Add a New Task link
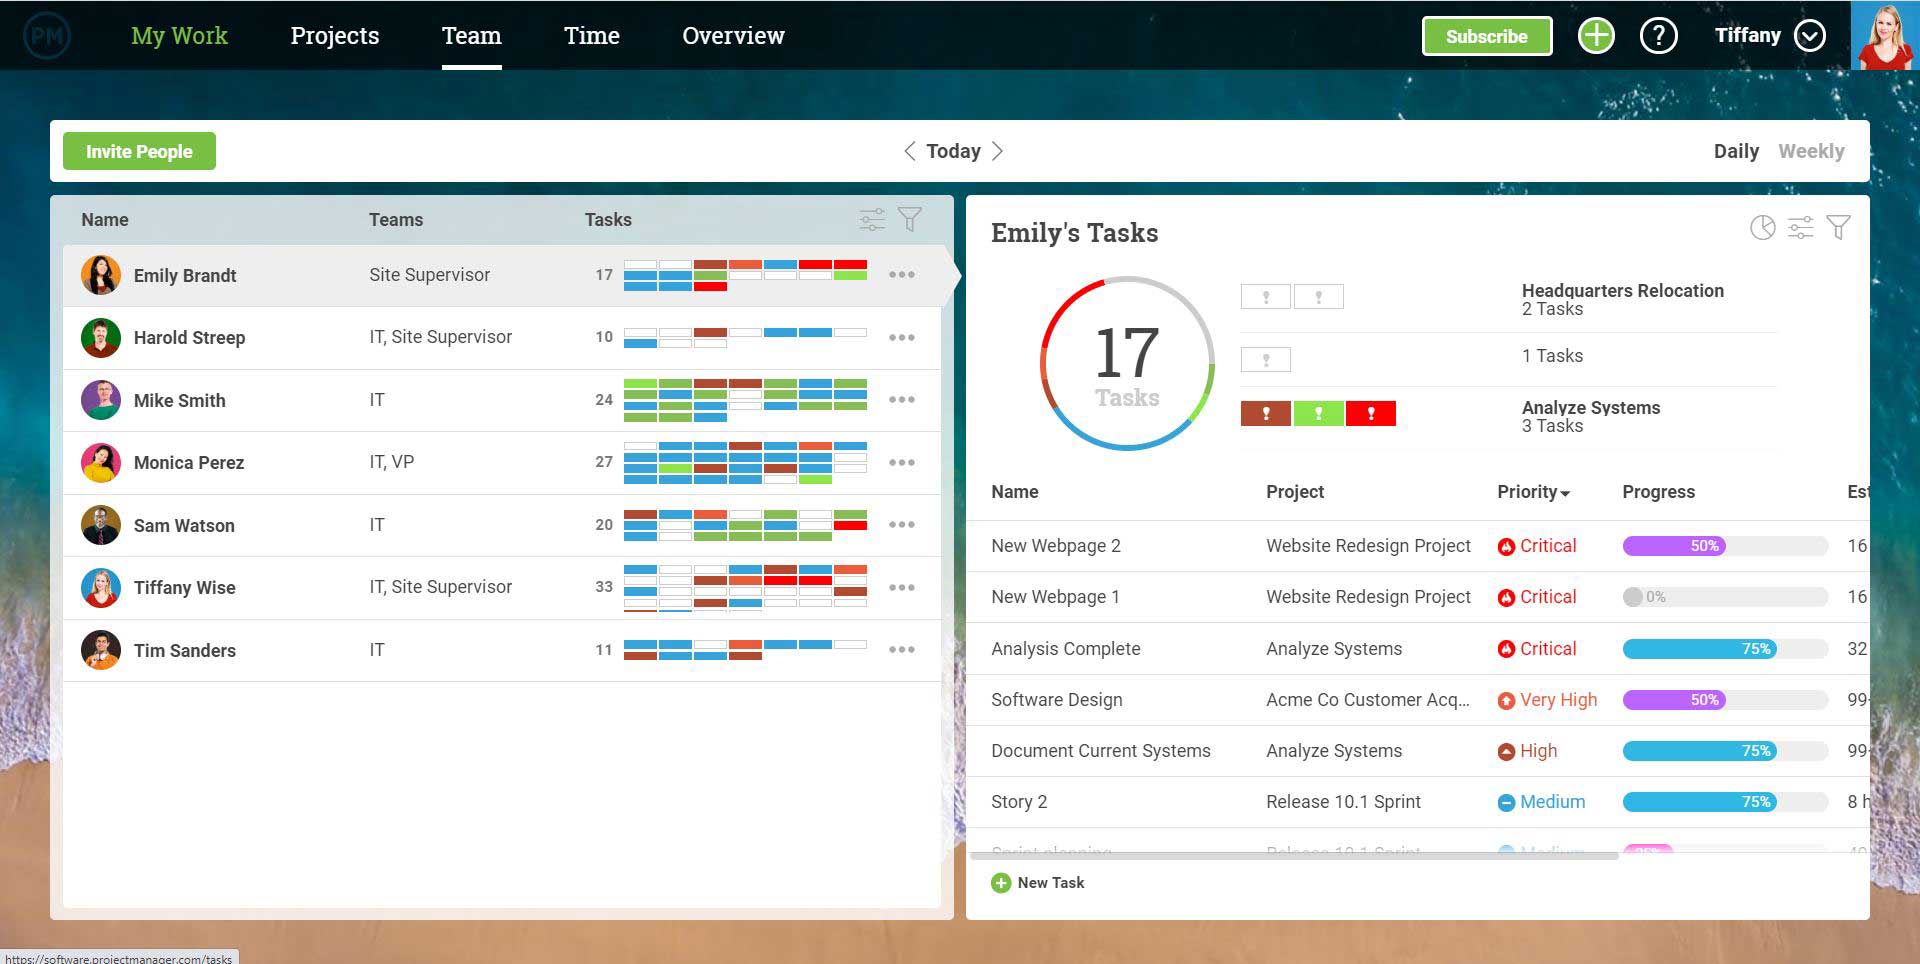 tap(1050, 883)
